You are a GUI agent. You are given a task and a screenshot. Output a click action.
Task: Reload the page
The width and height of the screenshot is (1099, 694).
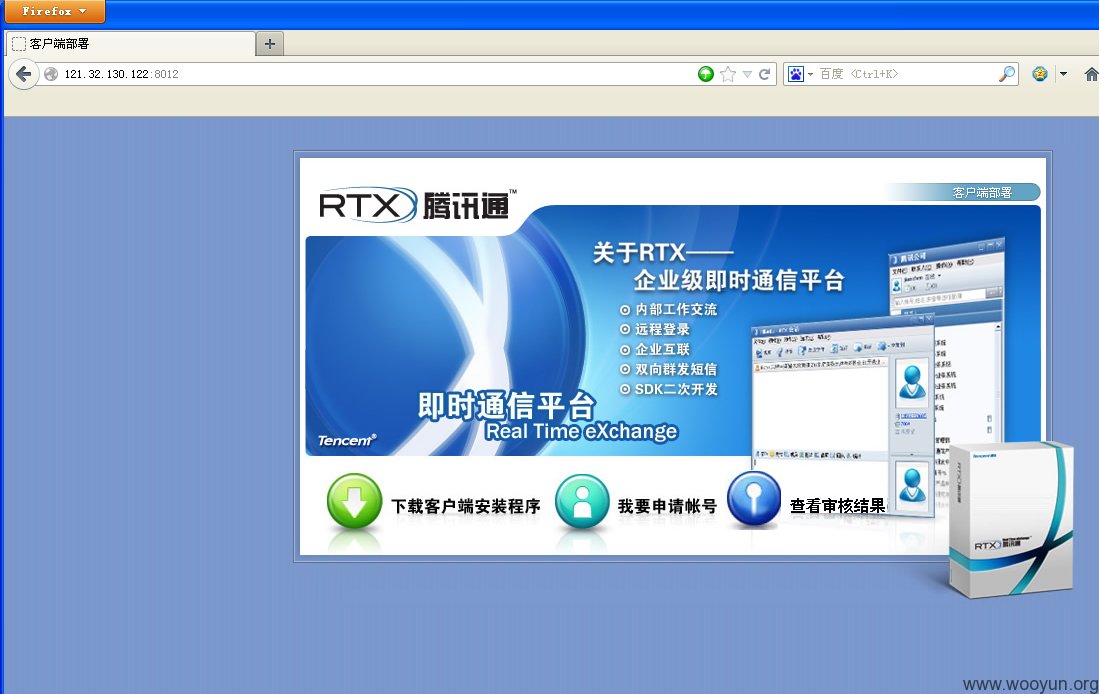click(x=765, y=74)
